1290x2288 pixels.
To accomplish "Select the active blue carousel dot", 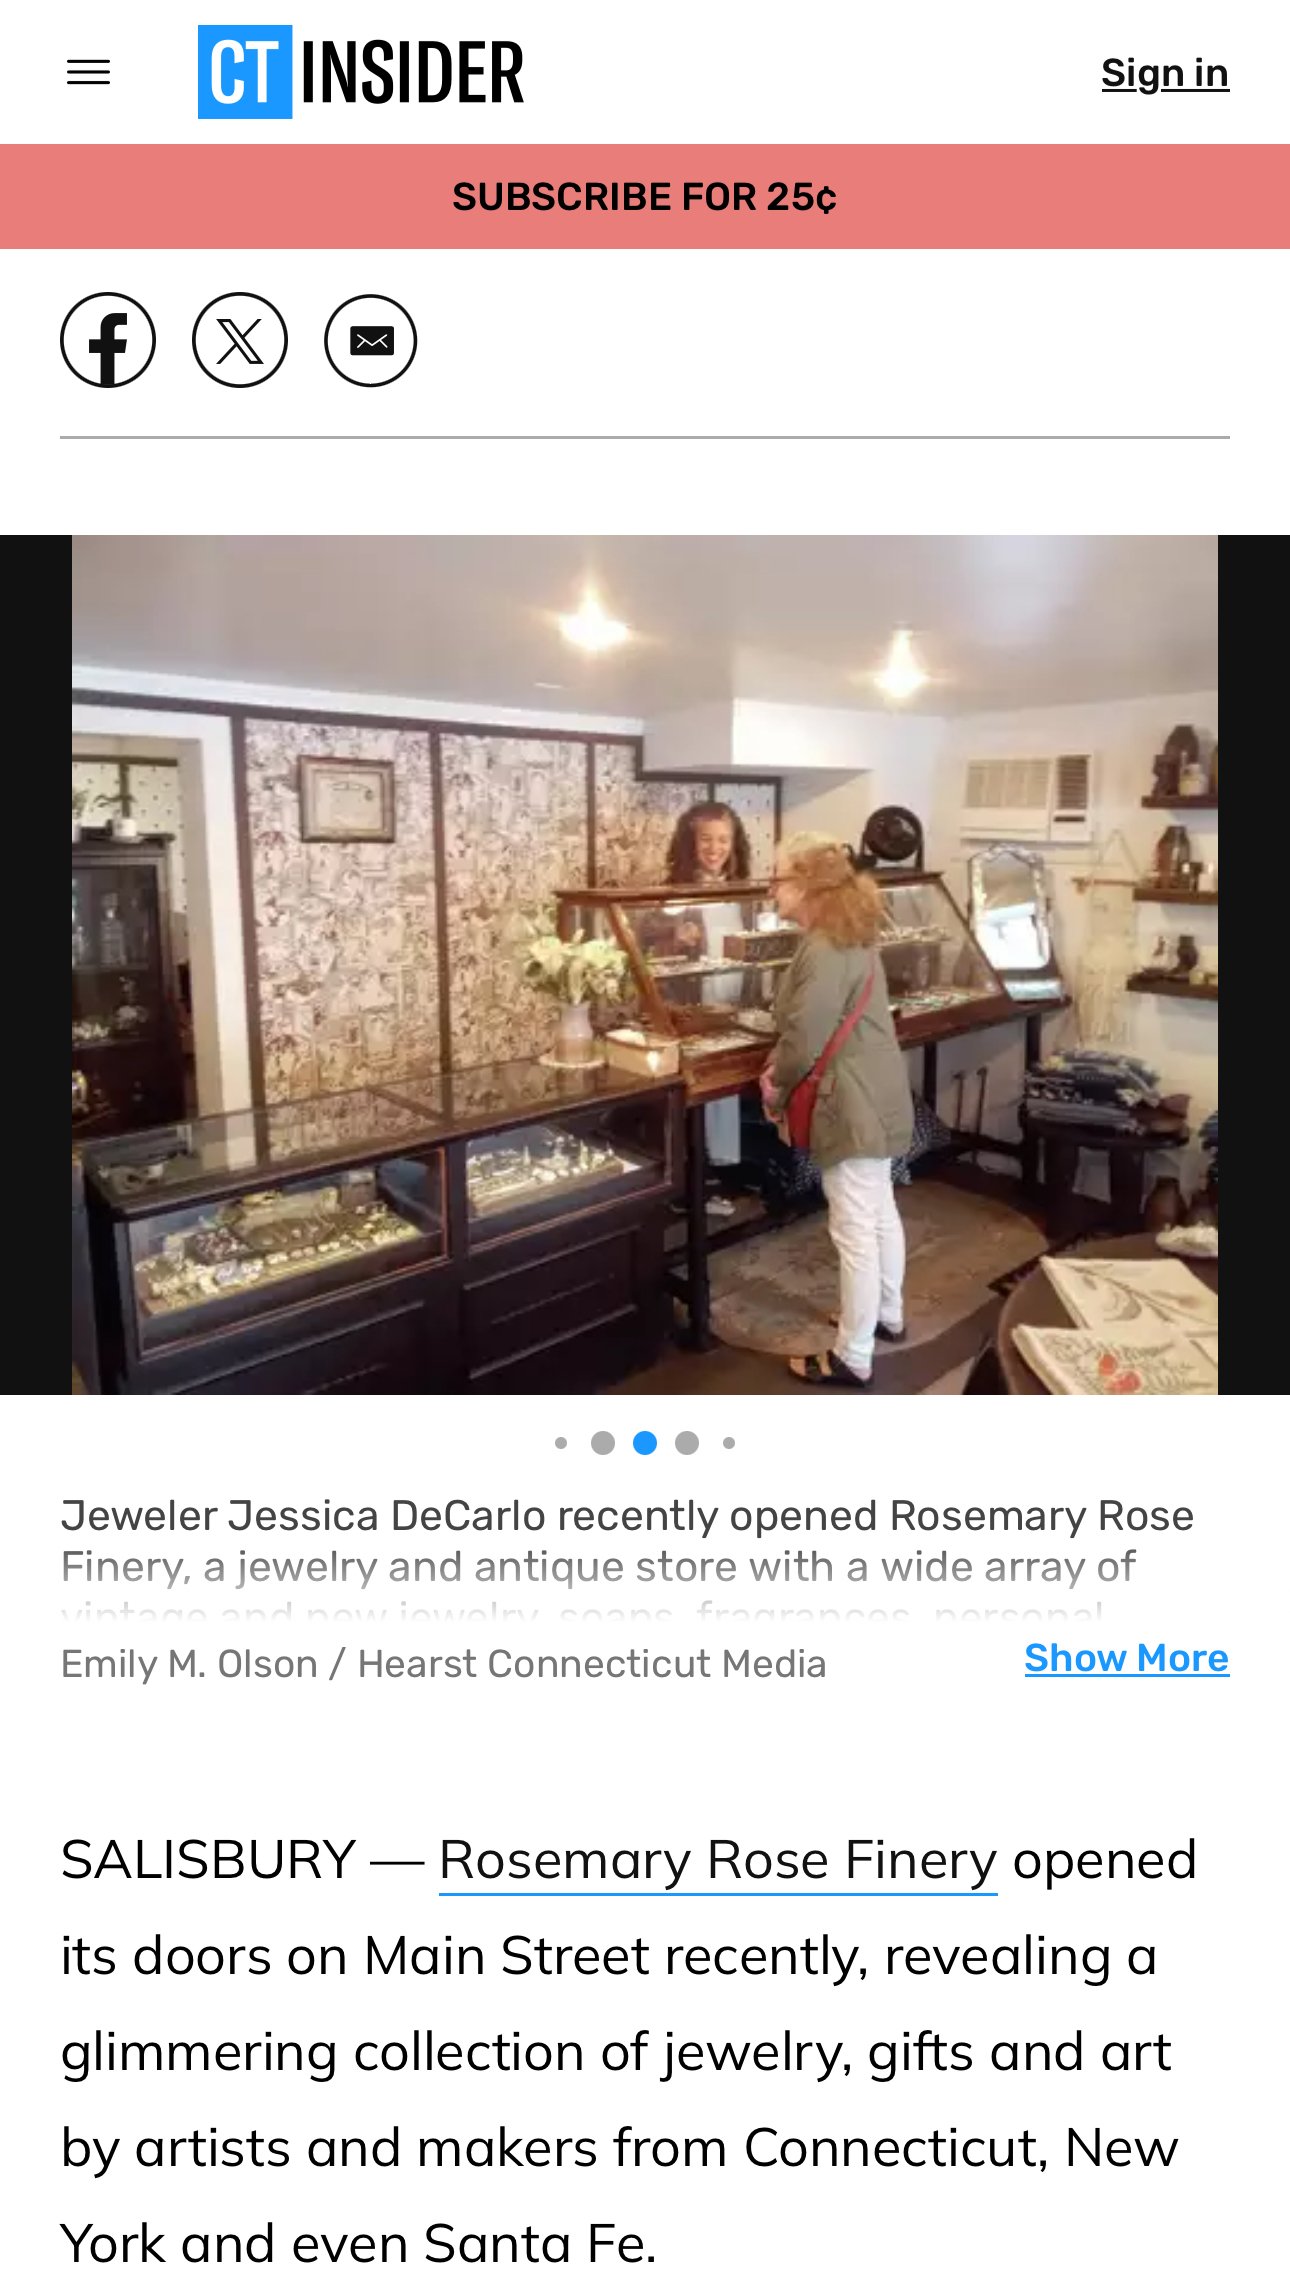I will click(645, 1443).
